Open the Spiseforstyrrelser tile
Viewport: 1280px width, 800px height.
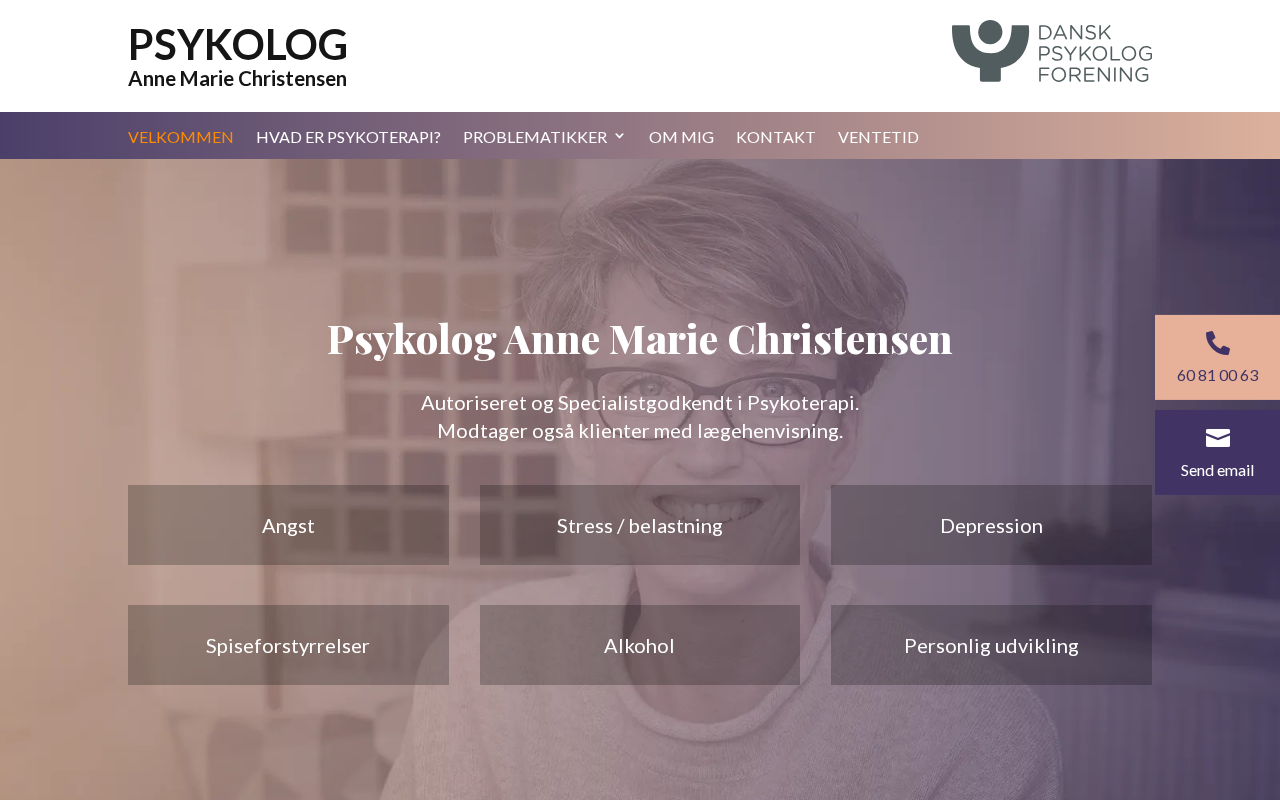(x=288, y=645)
